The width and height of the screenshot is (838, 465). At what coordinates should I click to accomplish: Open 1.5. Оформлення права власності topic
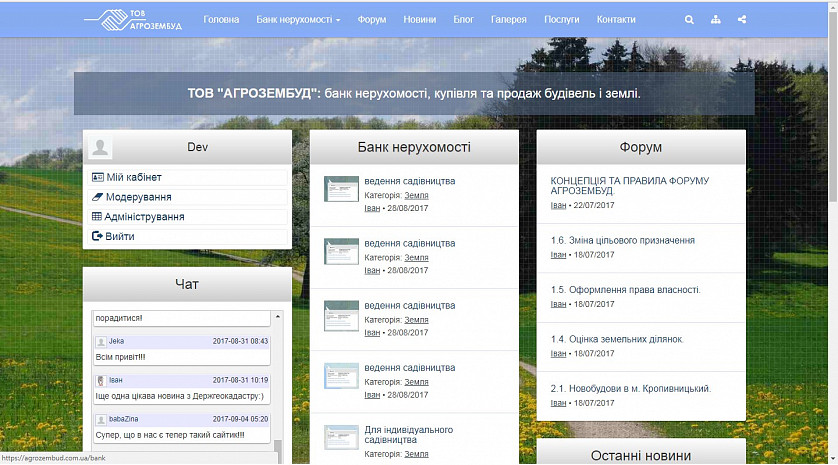pyautogui.click(x=625, y=290)
